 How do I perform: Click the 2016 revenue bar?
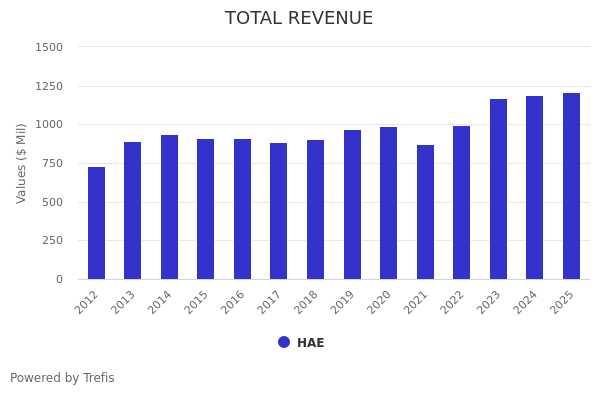[x=242, y=209]
